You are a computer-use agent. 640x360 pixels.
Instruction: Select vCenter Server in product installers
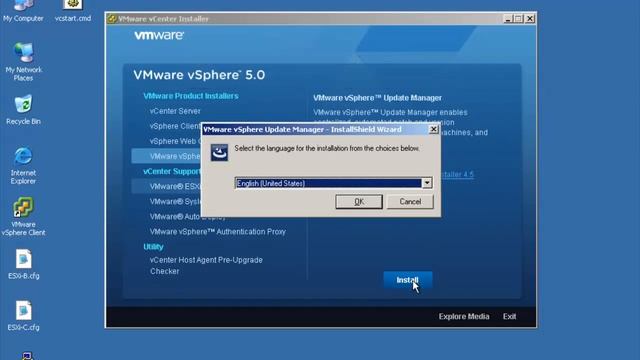click(x=175, y=111)
